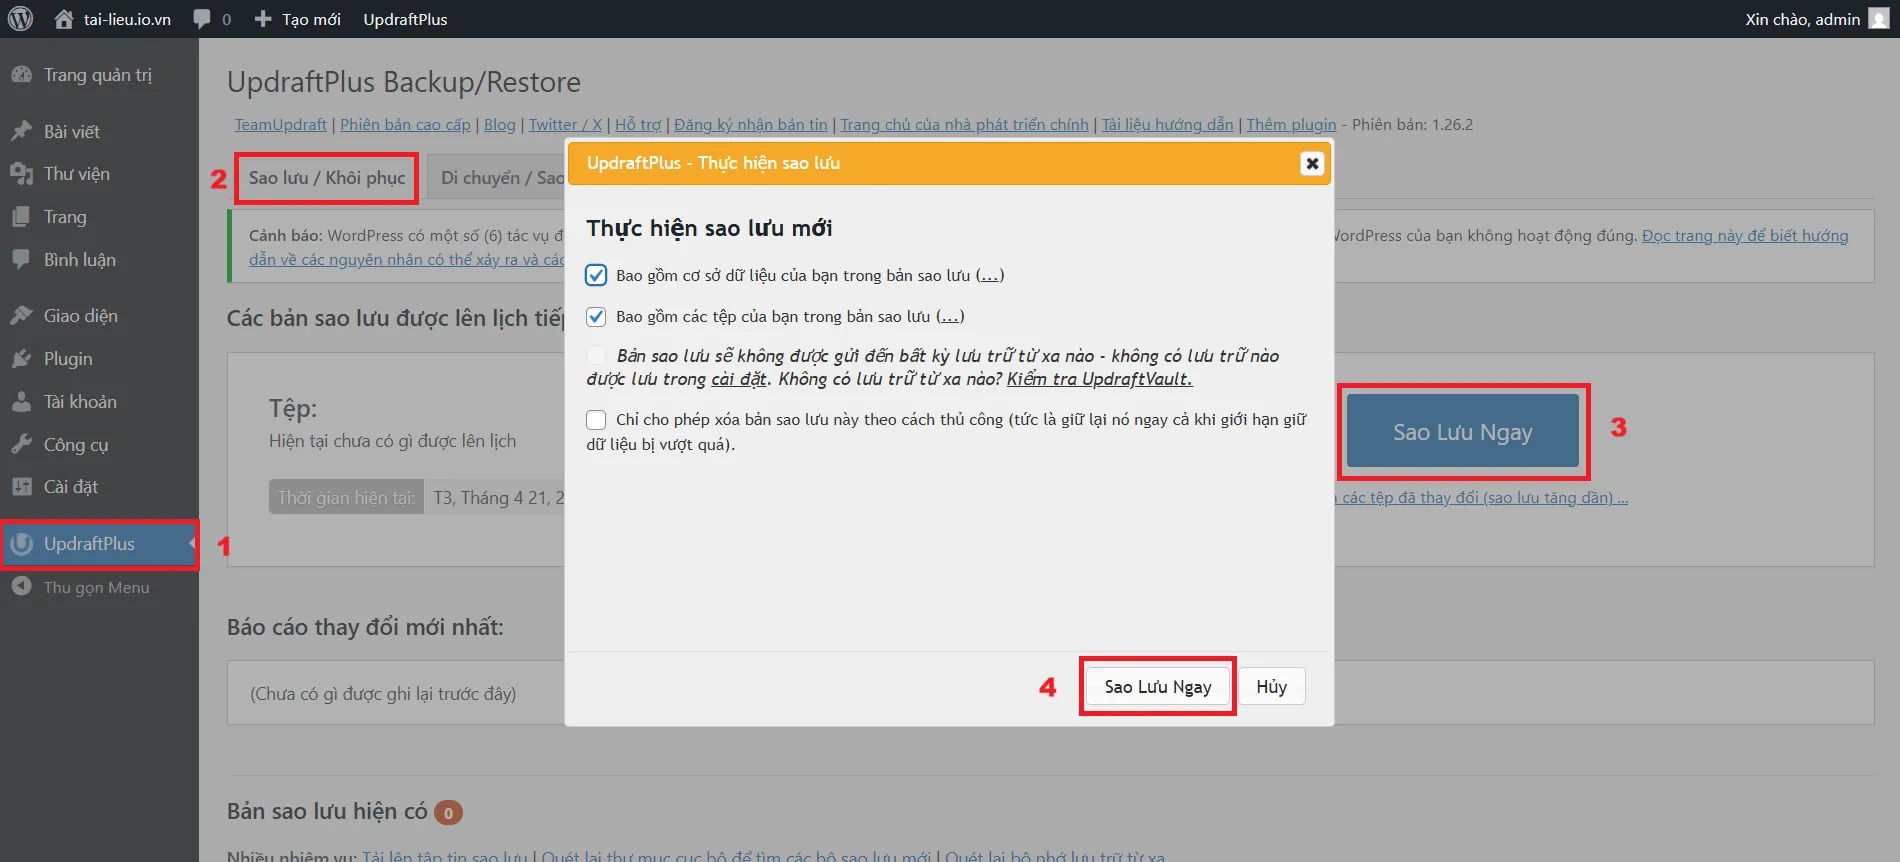The width and height of the screenshot is (1900, 862).
Task: Open Bài viết menu item
Action: pos(71,131)
